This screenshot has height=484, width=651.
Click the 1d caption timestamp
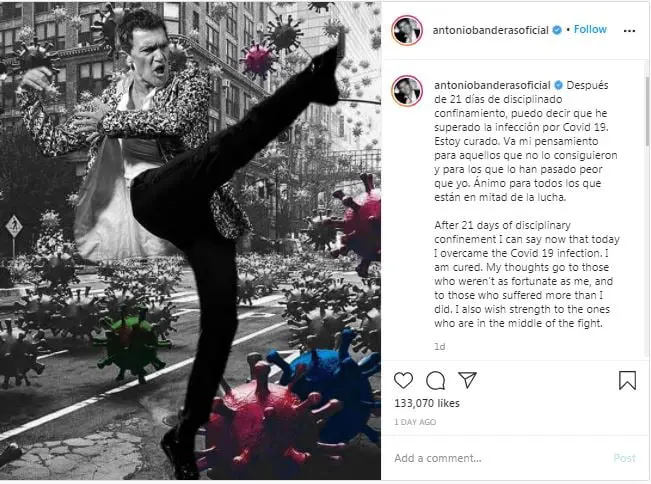[440, 347]
